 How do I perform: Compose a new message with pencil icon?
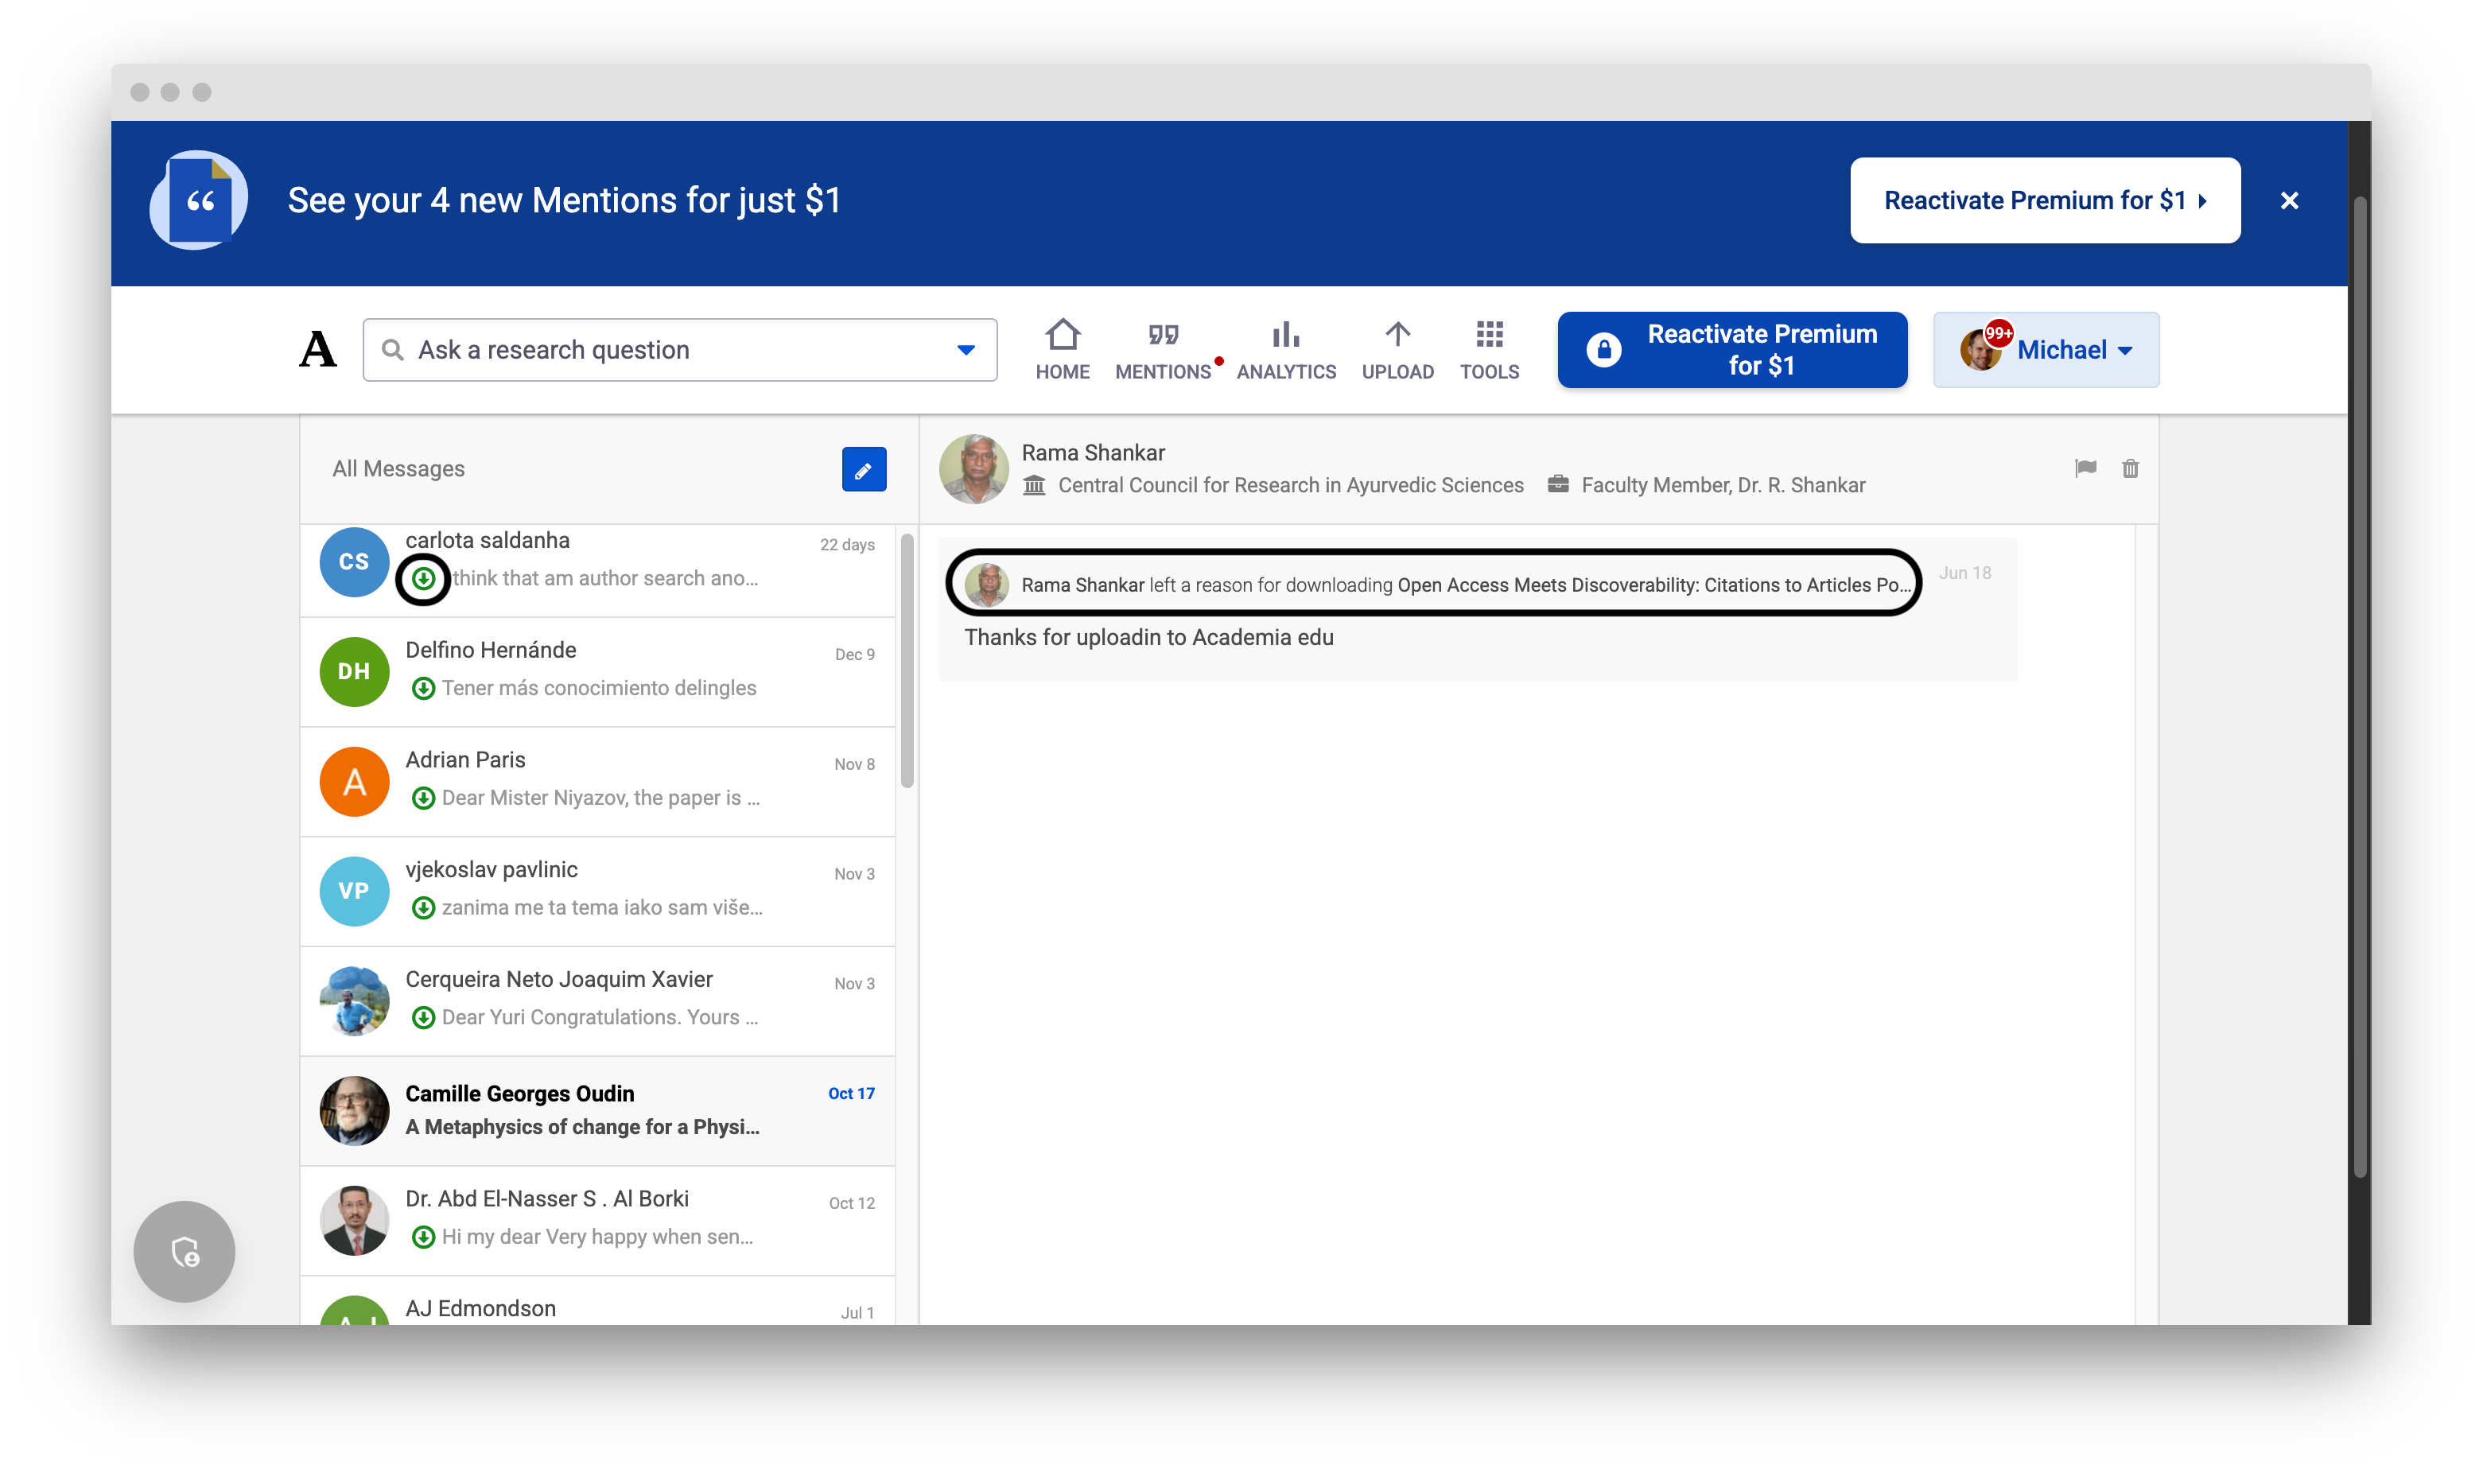864,469
